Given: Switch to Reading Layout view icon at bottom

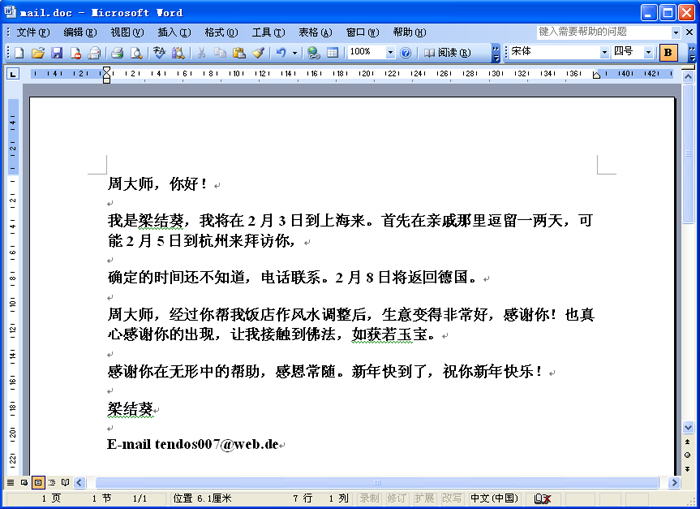Looking at the screenshot, I should 65,483.
